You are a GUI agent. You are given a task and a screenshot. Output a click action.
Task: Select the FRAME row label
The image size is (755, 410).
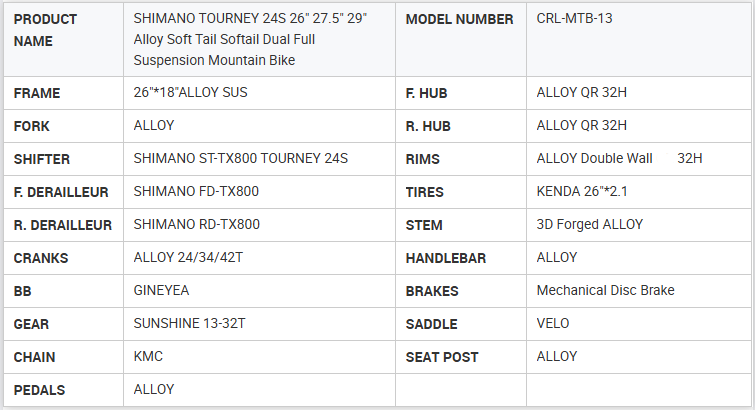(37, 93)
